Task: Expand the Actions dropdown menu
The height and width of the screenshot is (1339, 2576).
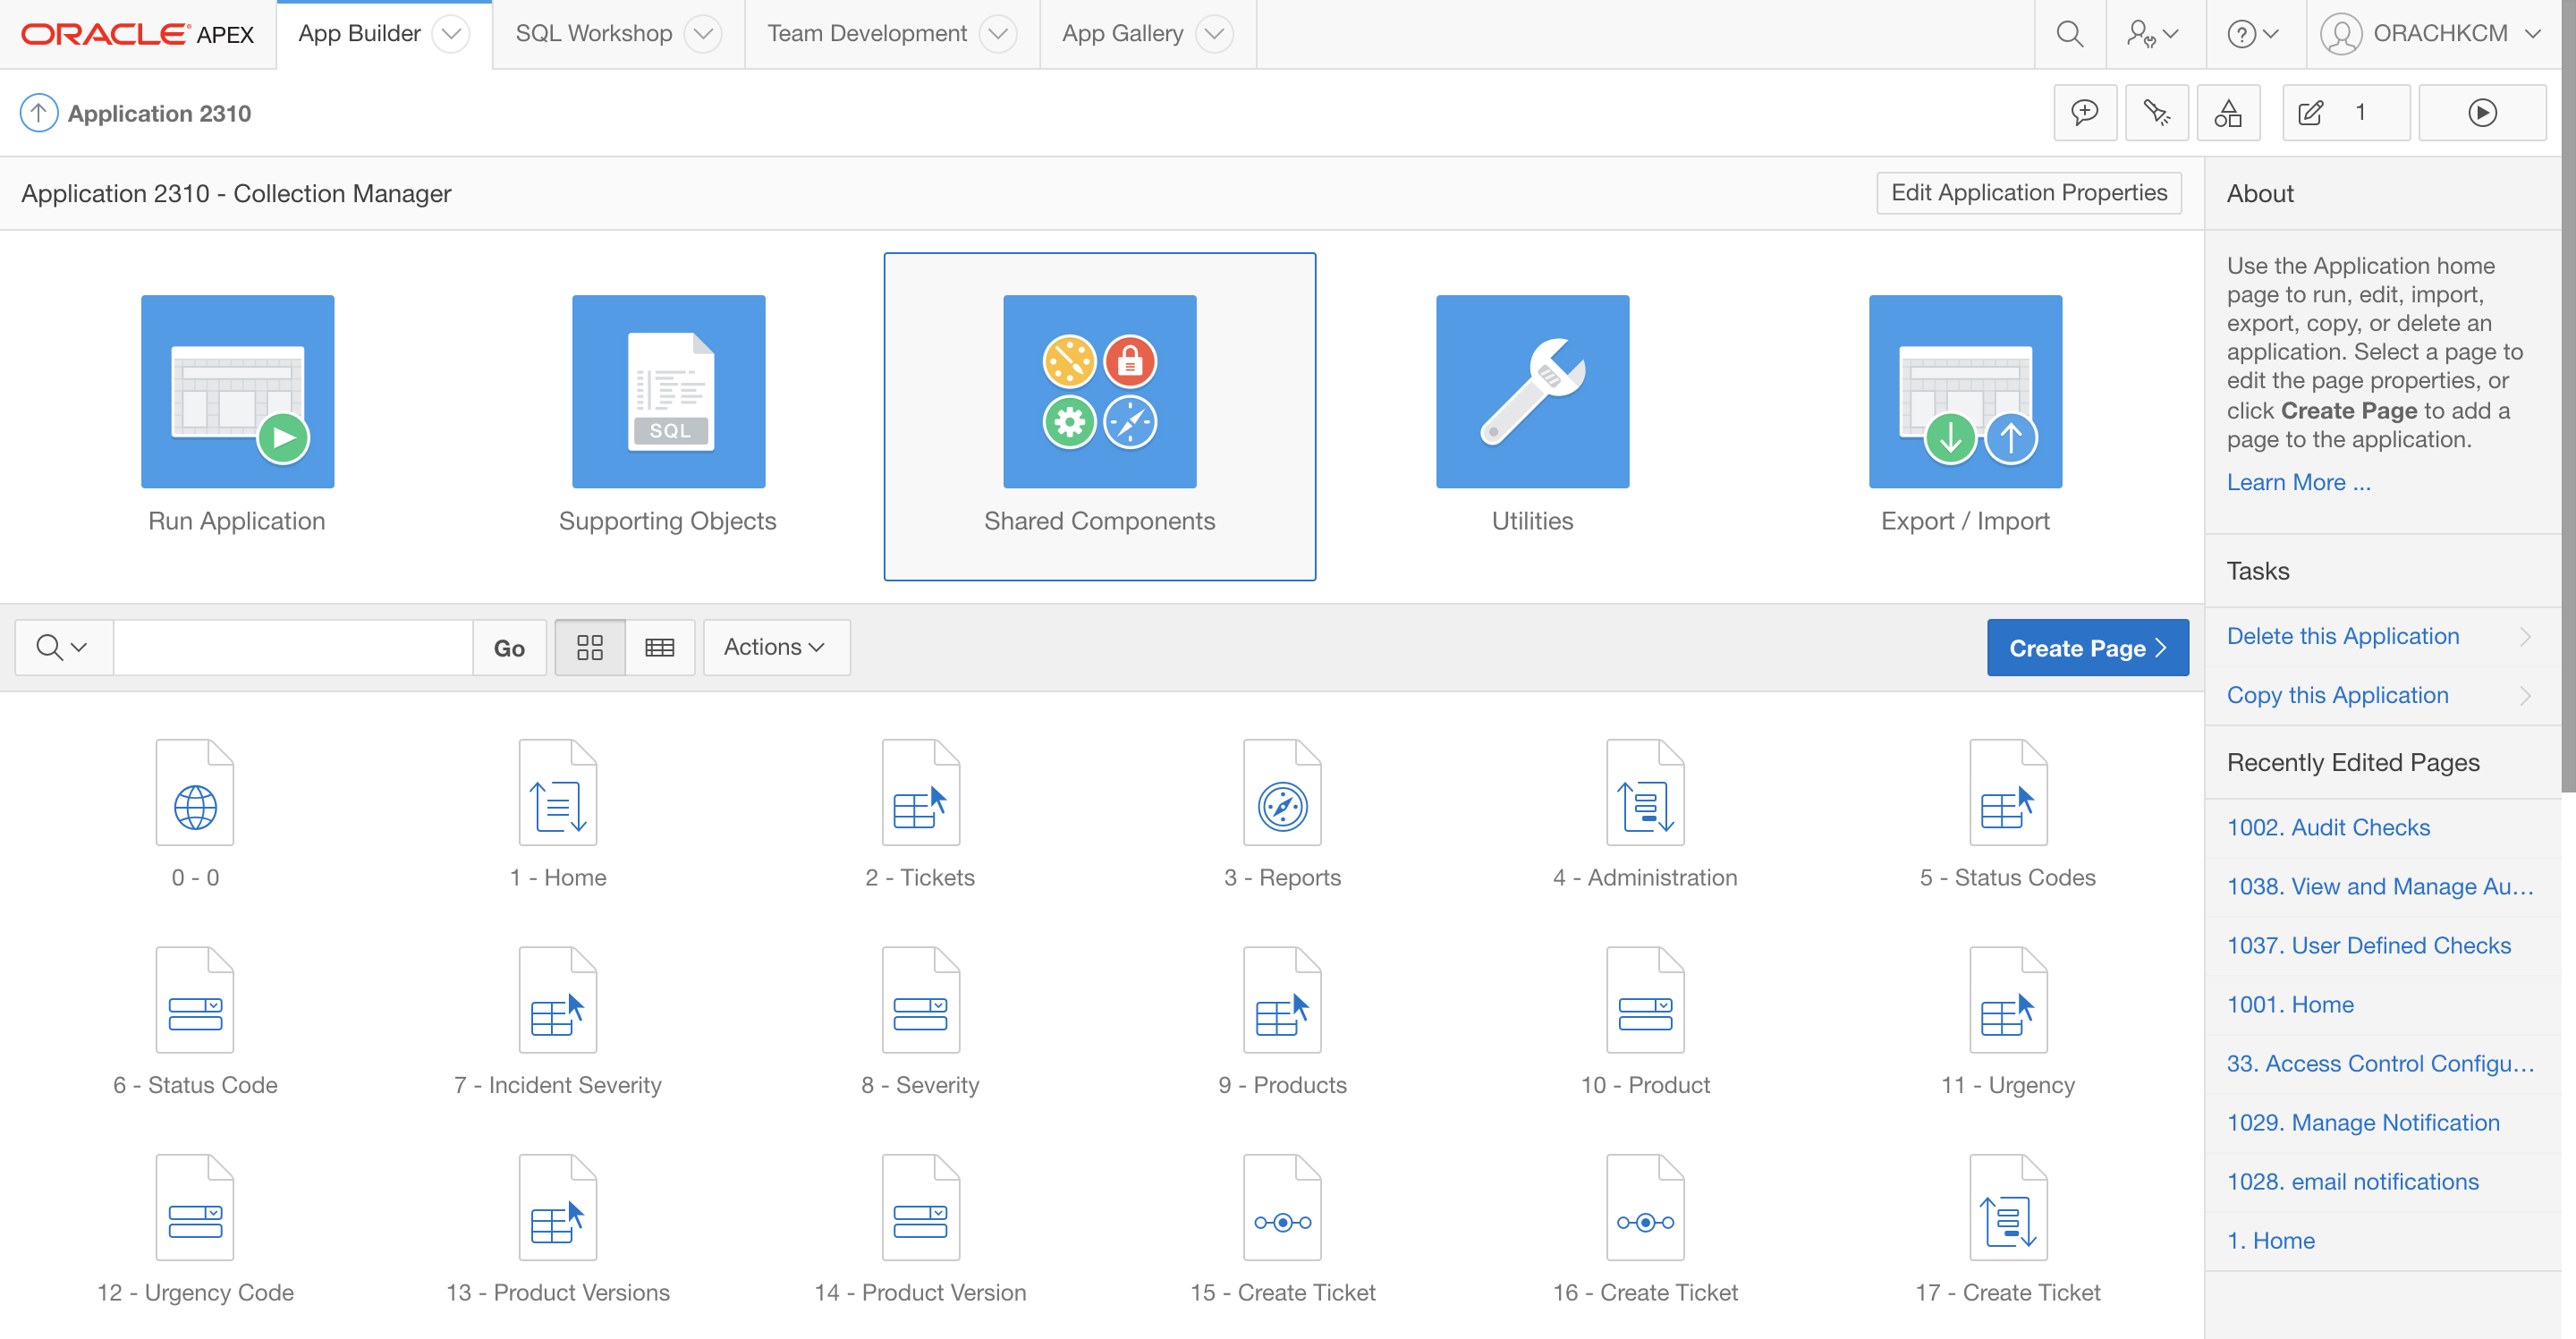Action: (x=775, y=647)
